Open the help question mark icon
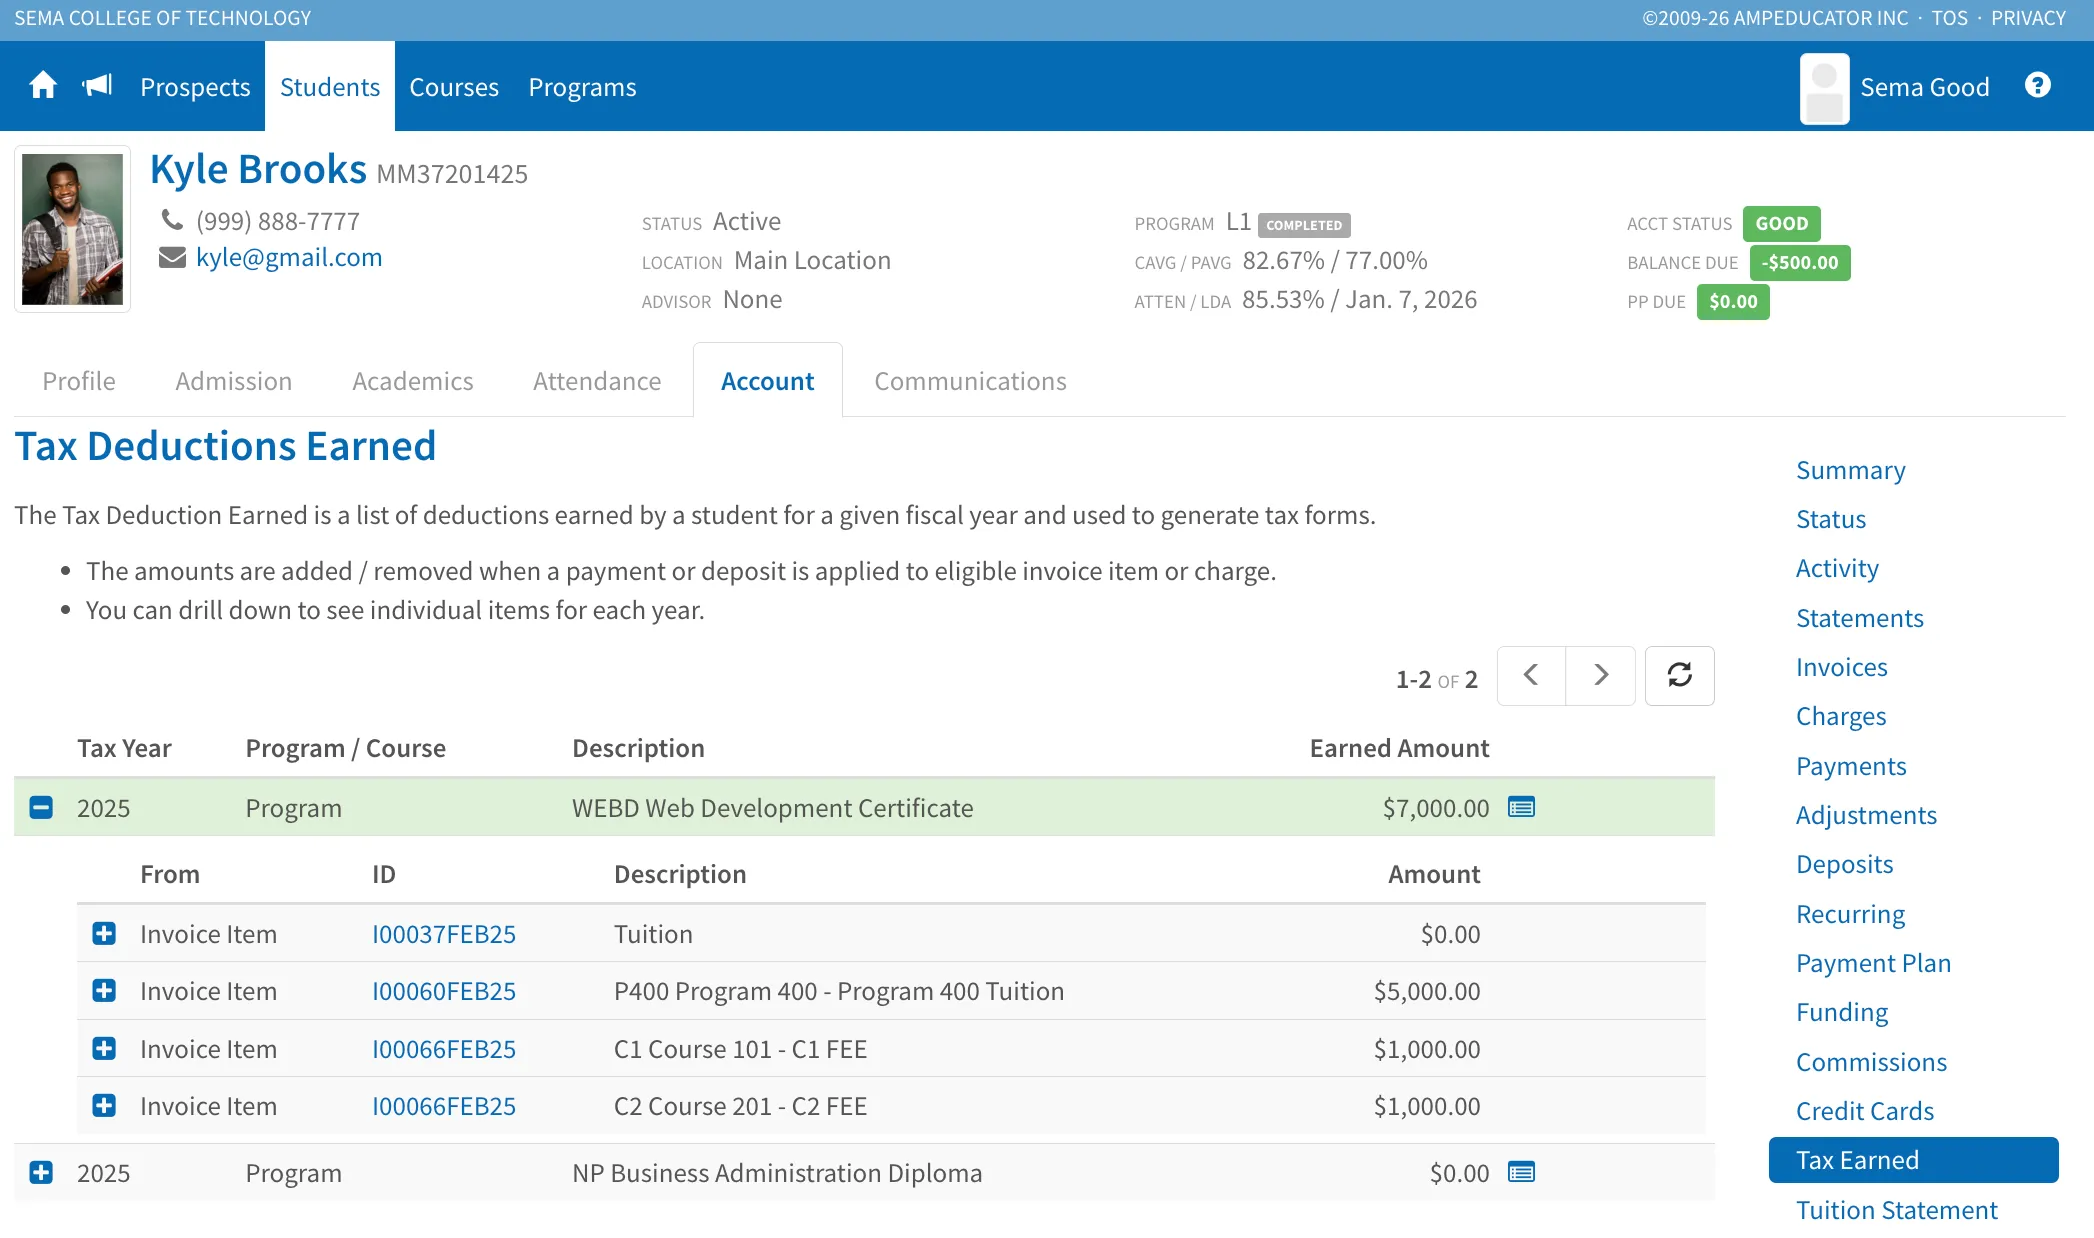2094x1238 pixels. pos(2037,86)
